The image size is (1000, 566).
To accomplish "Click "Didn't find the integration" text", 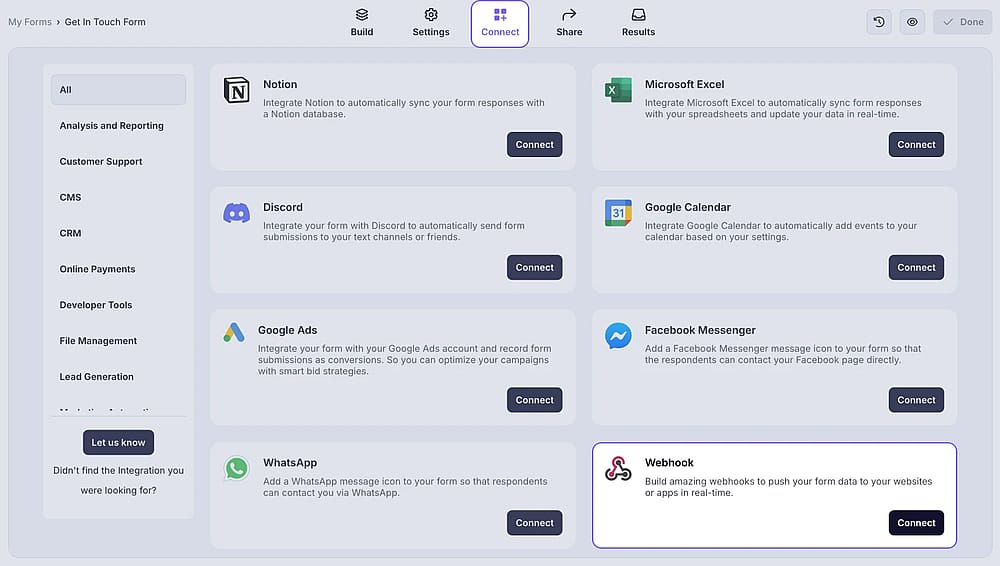I will [x=119, y=480].
